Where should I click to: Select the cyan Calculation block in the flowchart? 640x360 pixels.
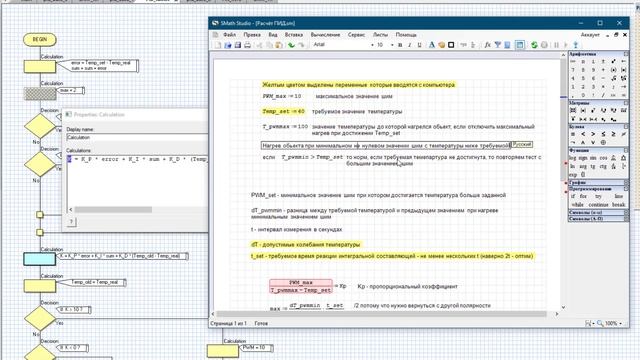coord(40,259)
